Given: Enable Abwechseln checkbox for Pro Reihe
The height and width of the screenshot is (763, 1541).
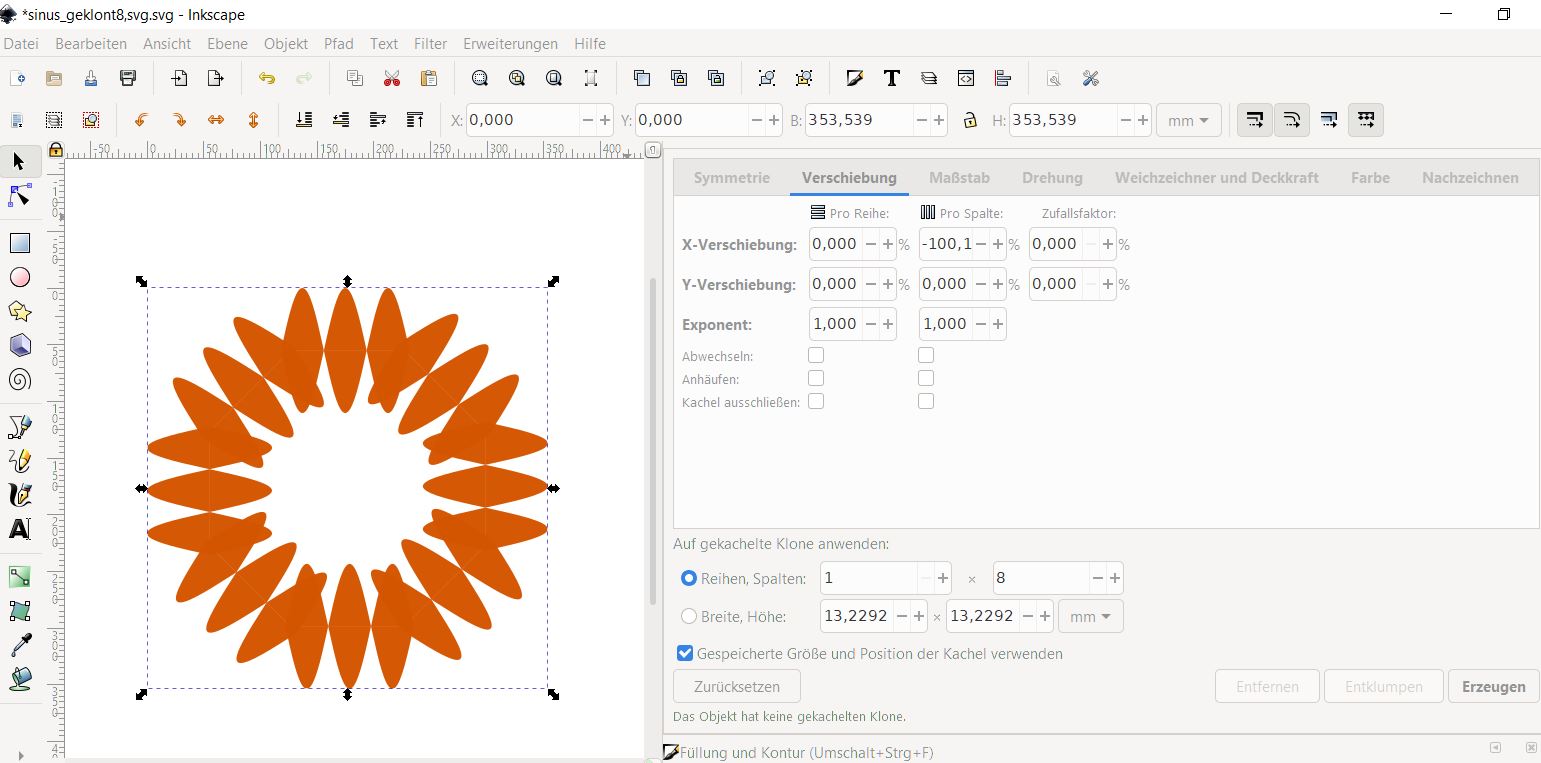Looking at the screenshot, I should click(x=816, y=355).
